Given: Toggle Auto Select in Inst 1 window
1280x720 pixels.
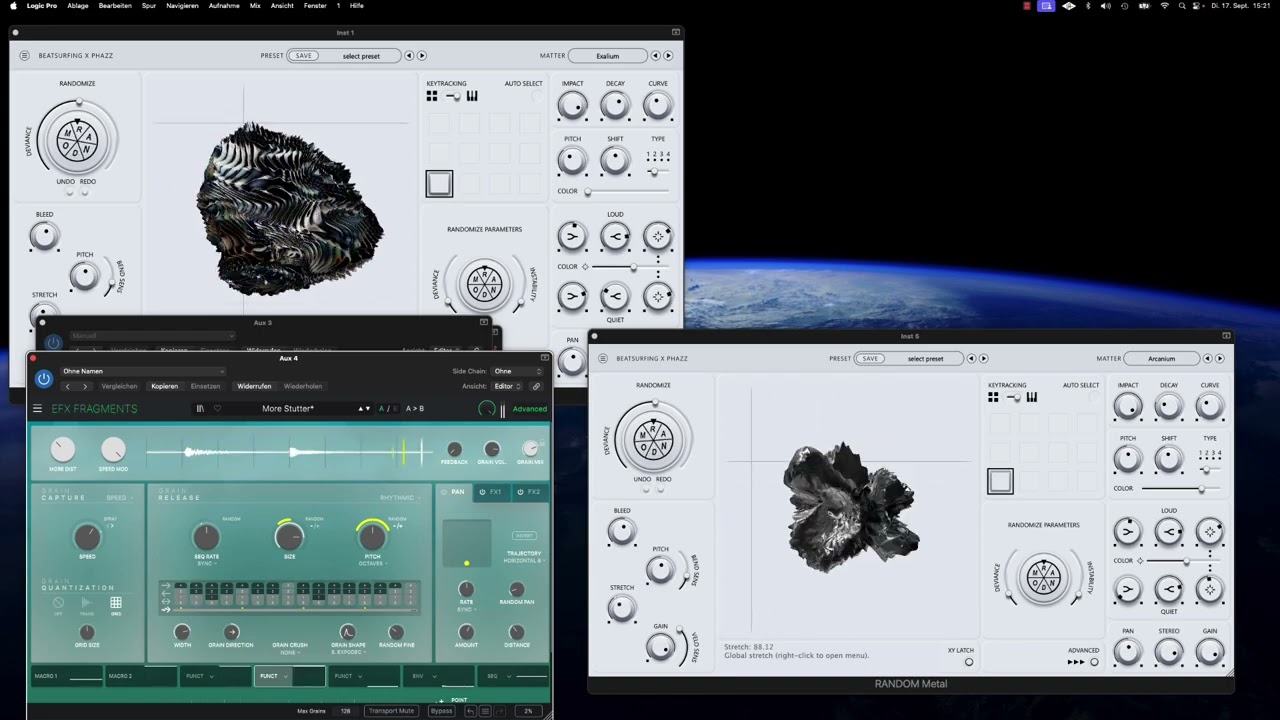Looking at the screenshot, I should point(537,96).
